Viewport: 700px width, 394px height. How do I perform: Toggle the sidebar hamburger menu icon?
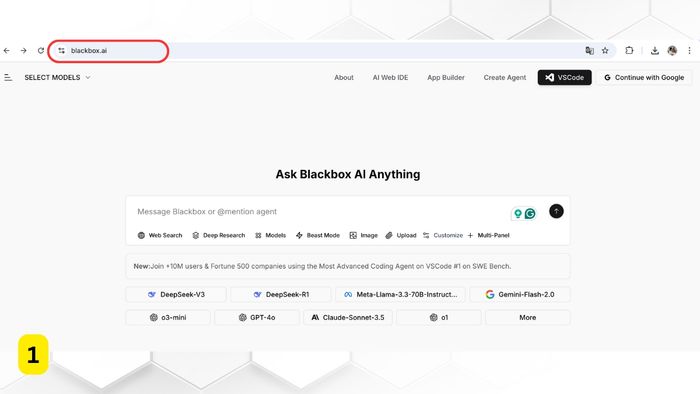(x=8, y=78)
